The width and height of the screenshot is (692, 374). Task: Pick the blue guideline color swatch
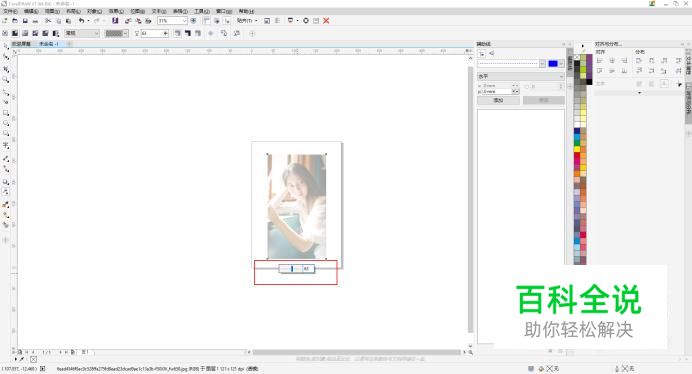click(x=553, y=64)
